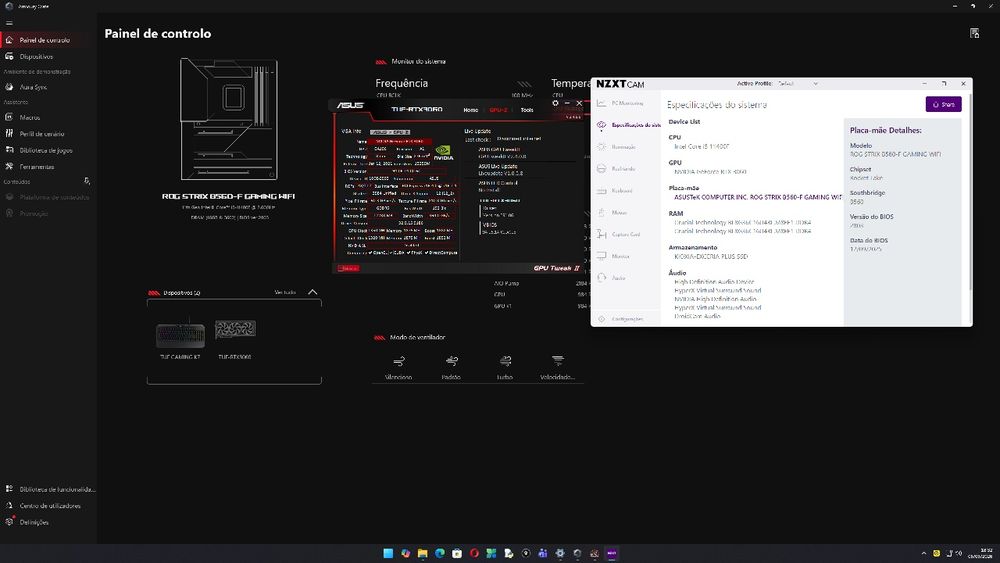Select Velocidade fan mode
This screenshot has width=1000, height=563.
(558, 369)
